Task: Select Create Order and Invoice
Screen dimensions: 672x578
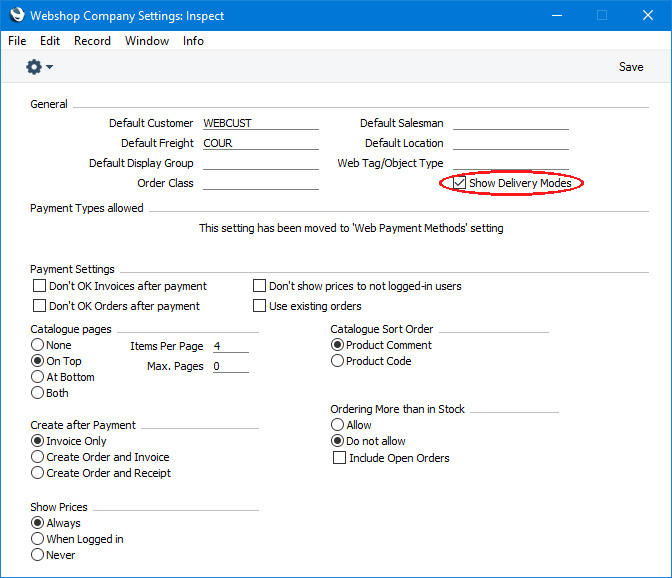Action: click(38, 457)
